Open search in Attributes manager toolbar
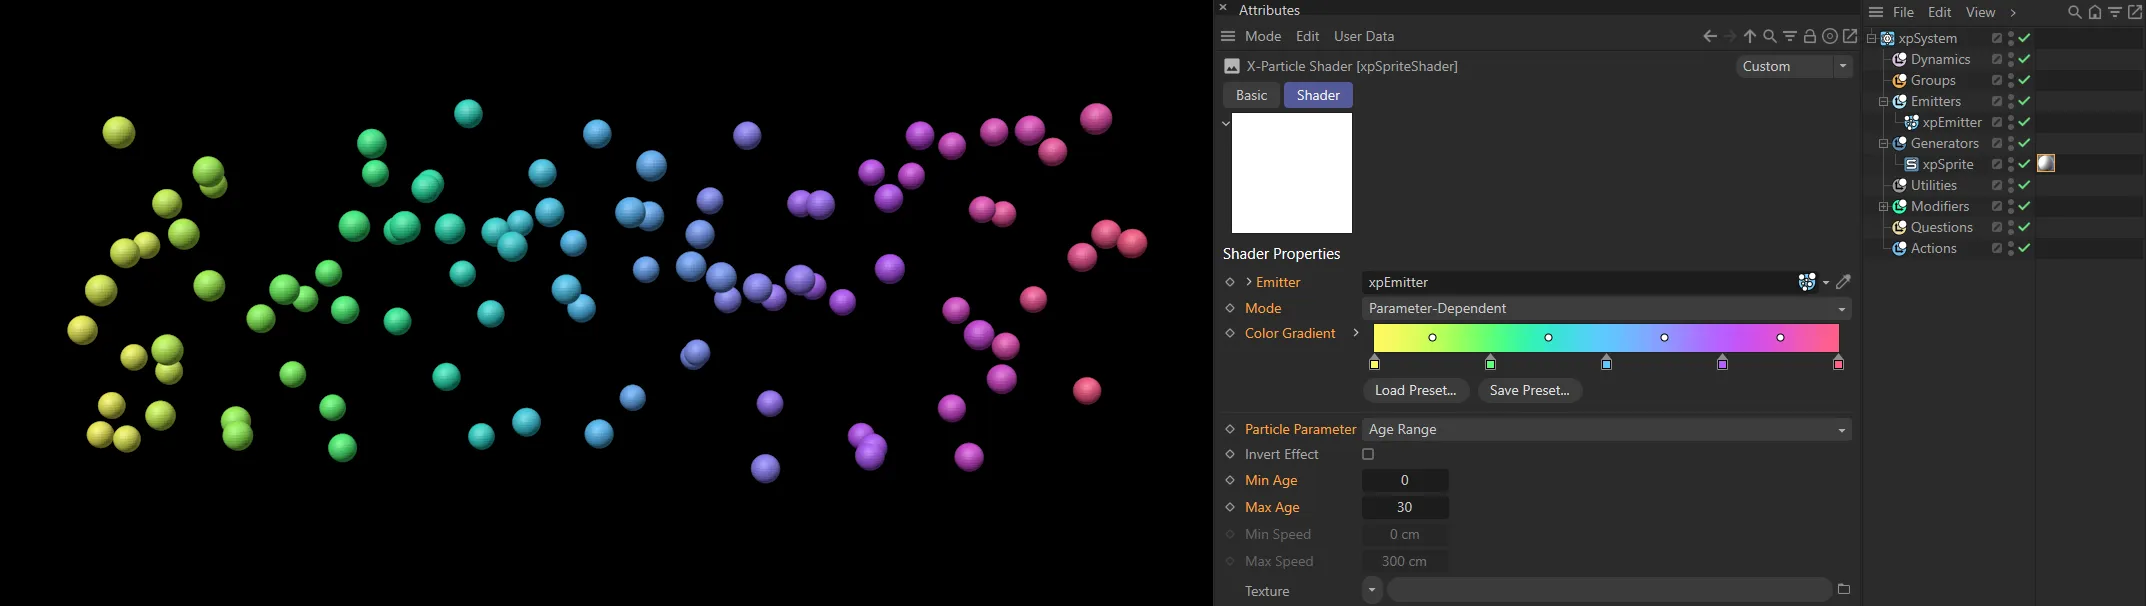 pos(1770,36)
